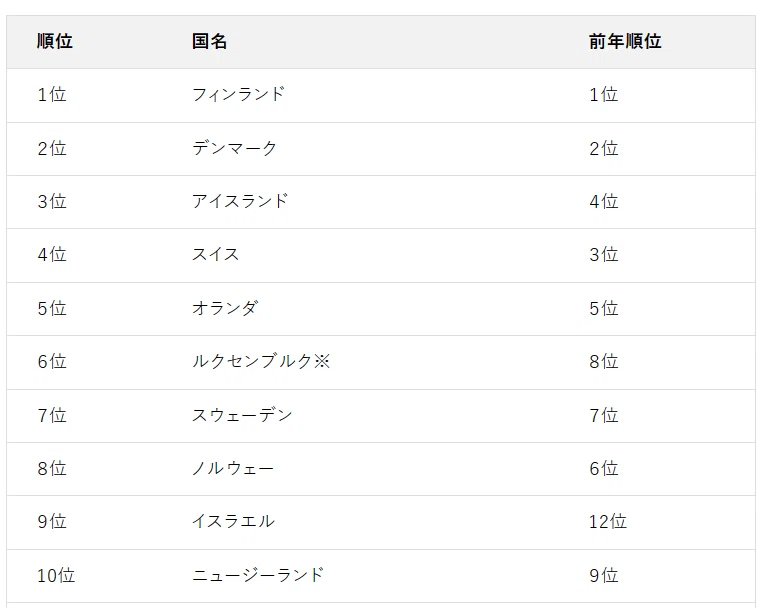This screenshot has height=608, width=767.
Task: Click 8位 in the 前年順位 column
Action: point(604,361)
